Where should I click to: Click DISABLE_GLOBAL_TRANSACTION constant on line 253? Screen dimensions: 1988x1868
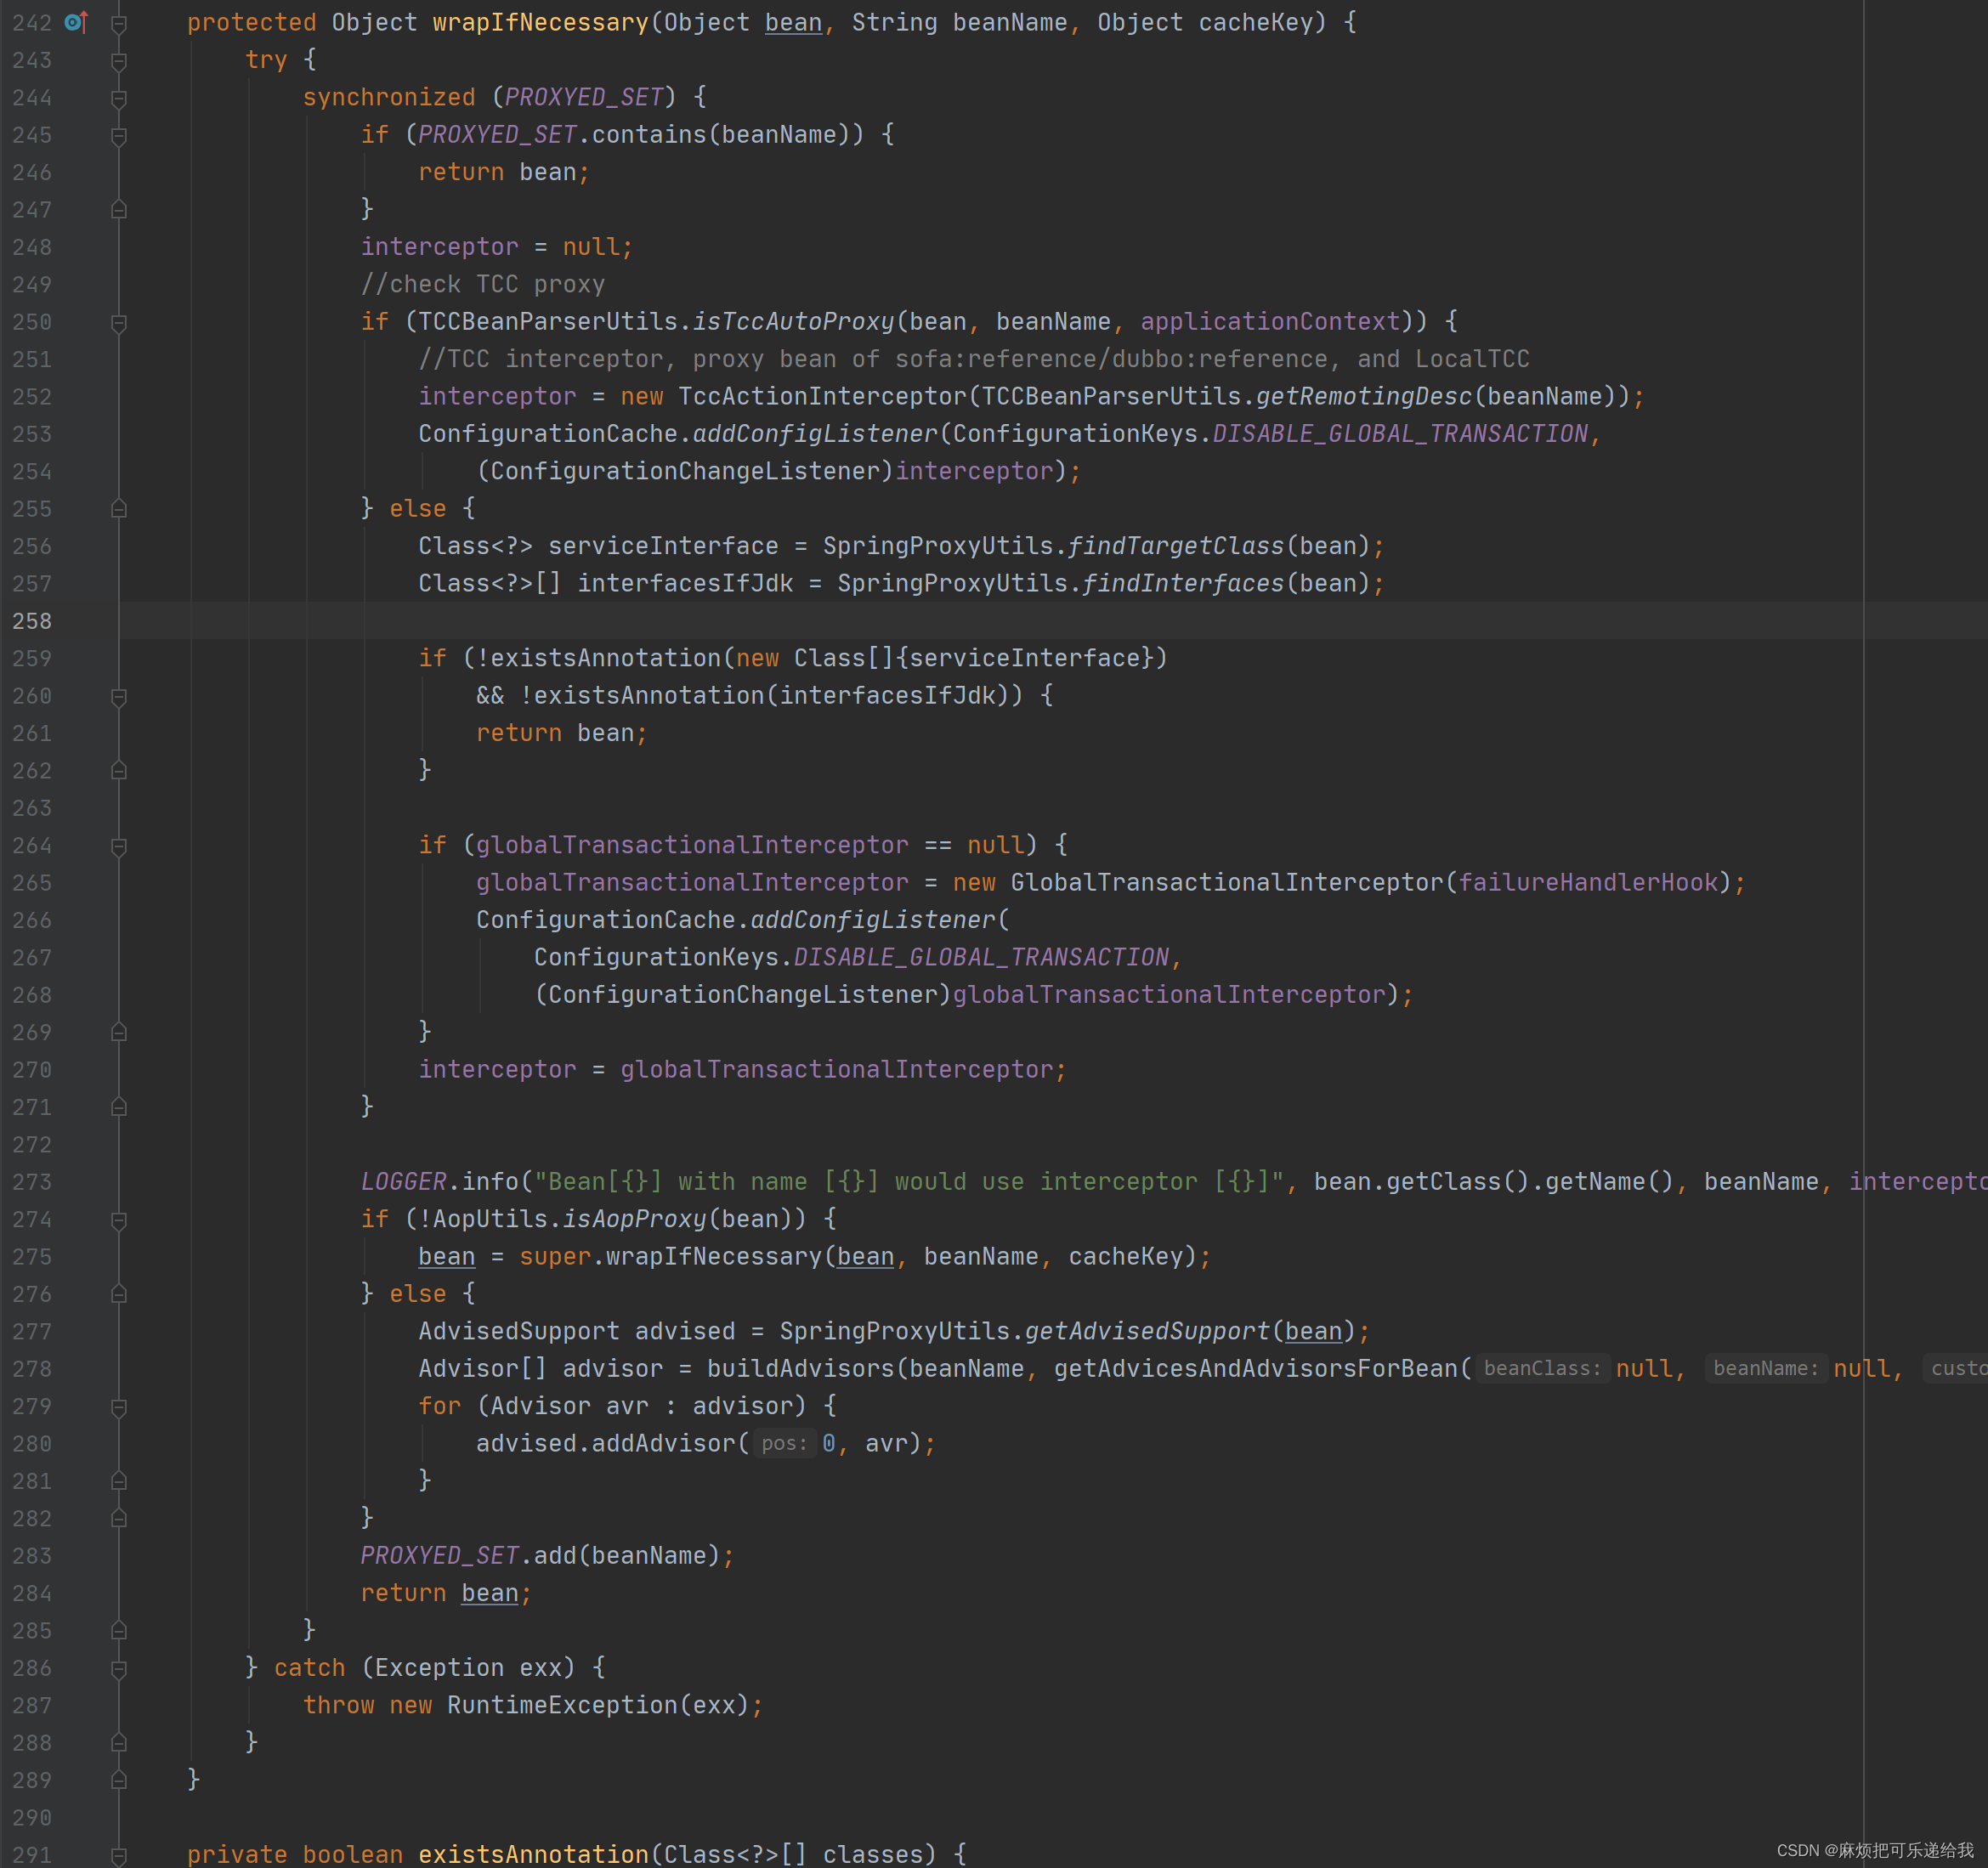tap(1400, 434)
